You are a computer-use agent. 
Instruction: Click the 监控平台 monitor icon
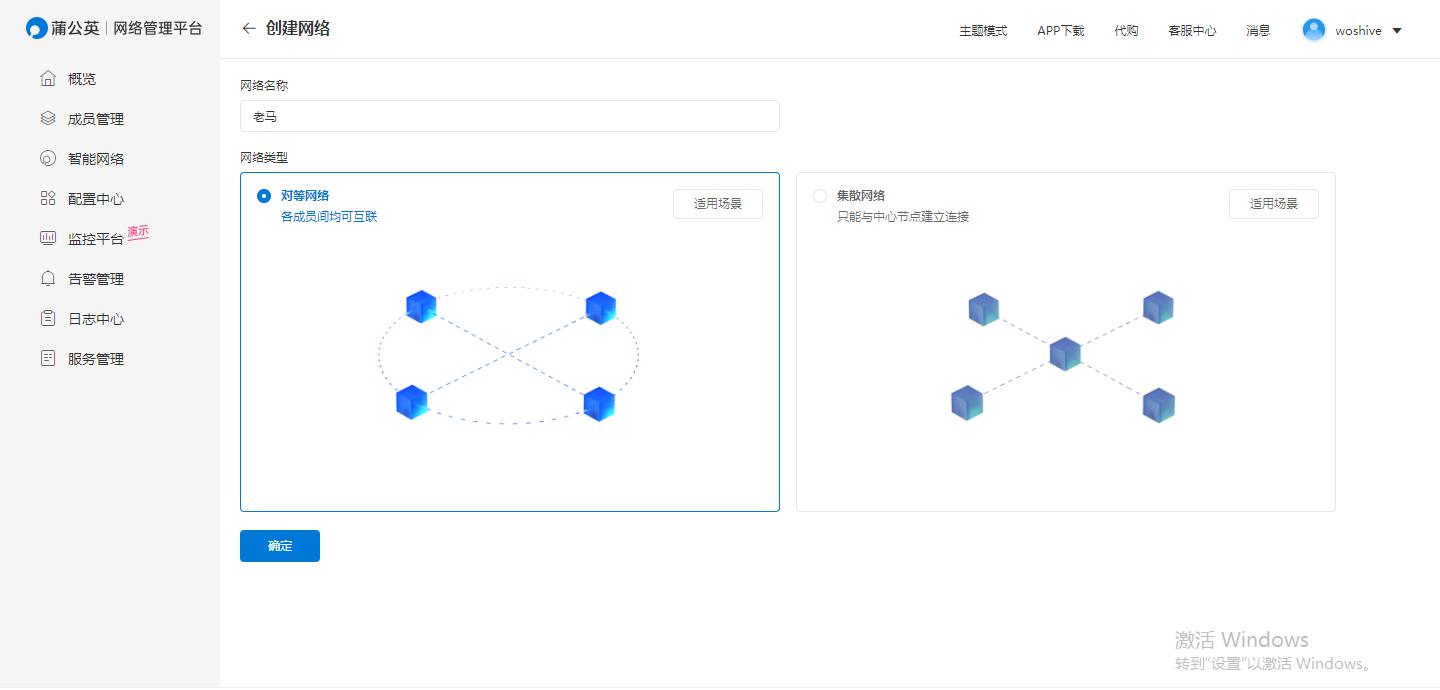coord(47,239)
